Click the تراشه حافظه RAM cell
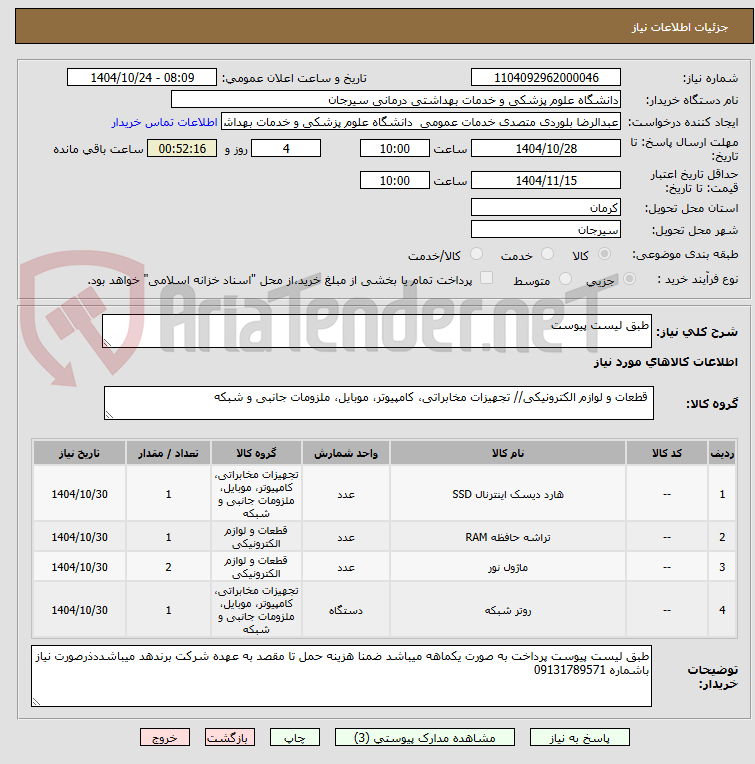This screenshot has height=764, width=755. (508, 537)
